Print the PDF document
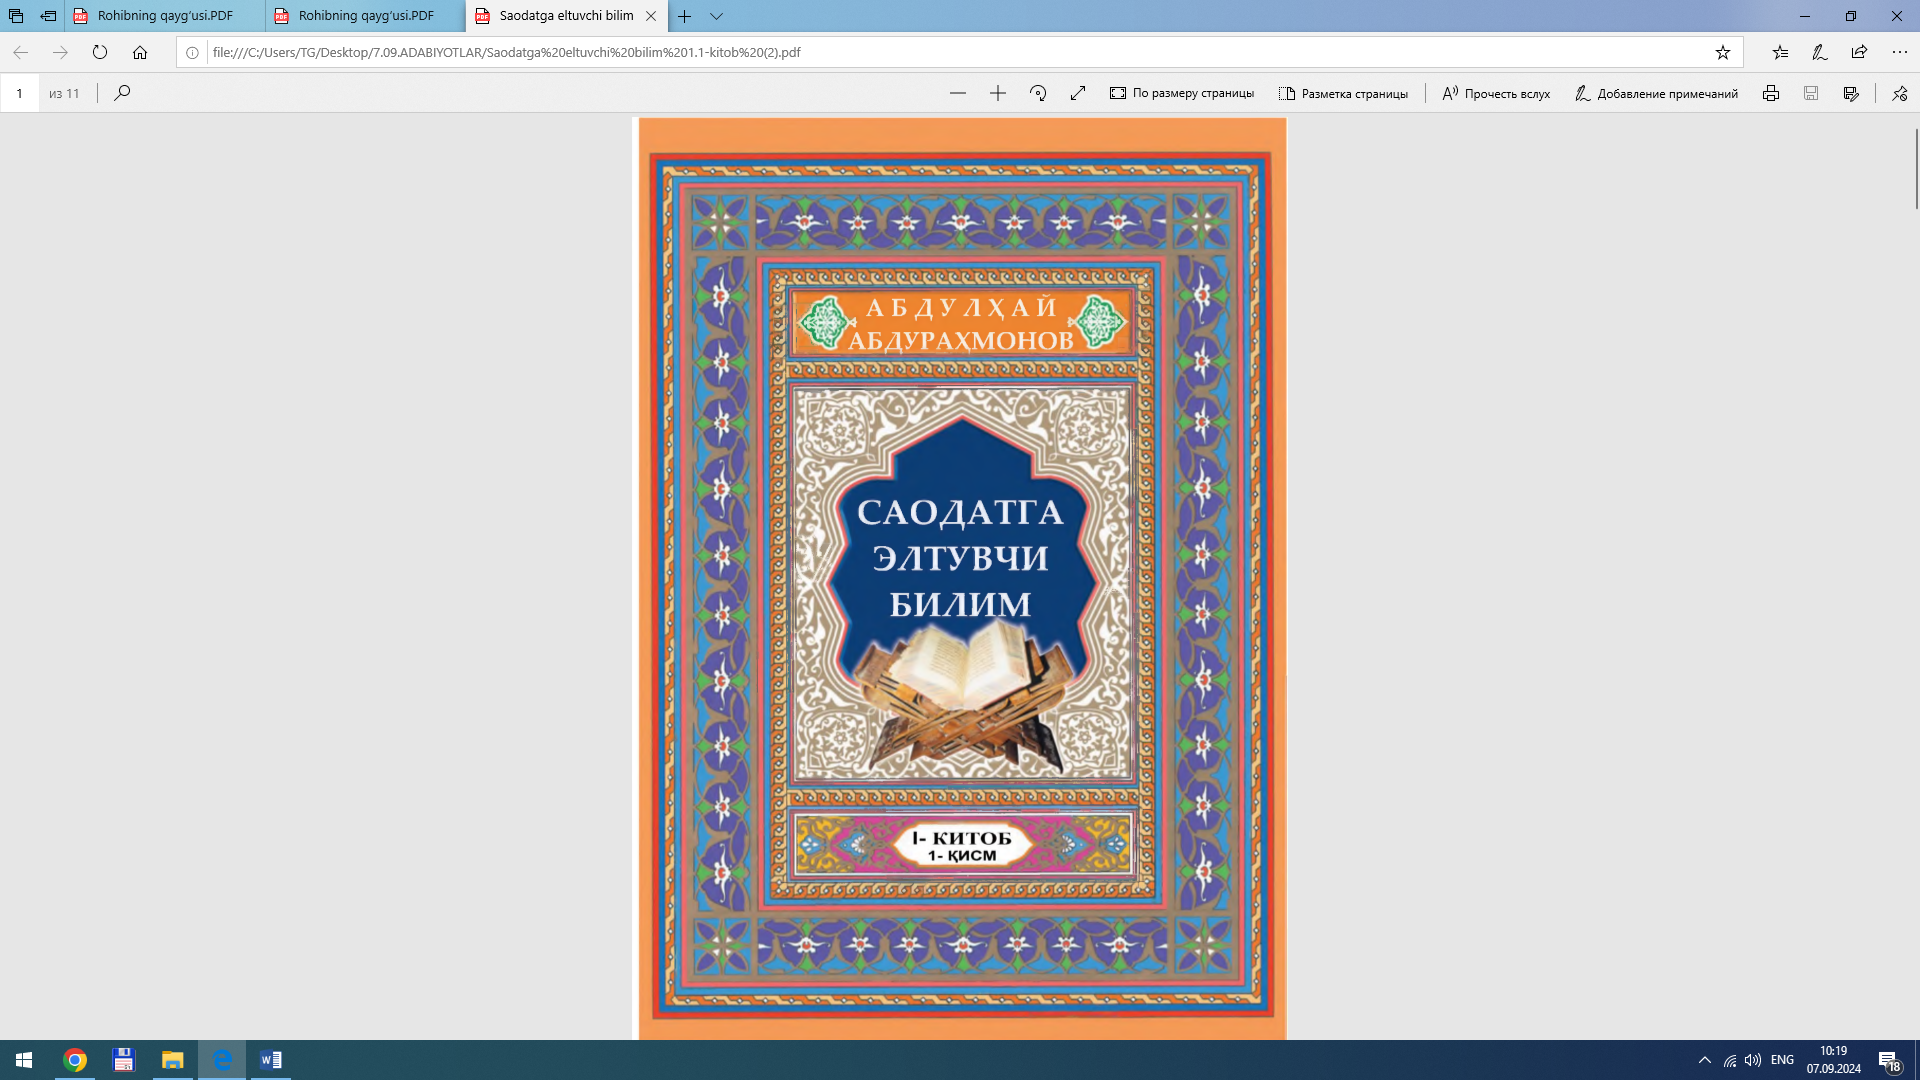The image size is (1920, 1080). 1770,93
